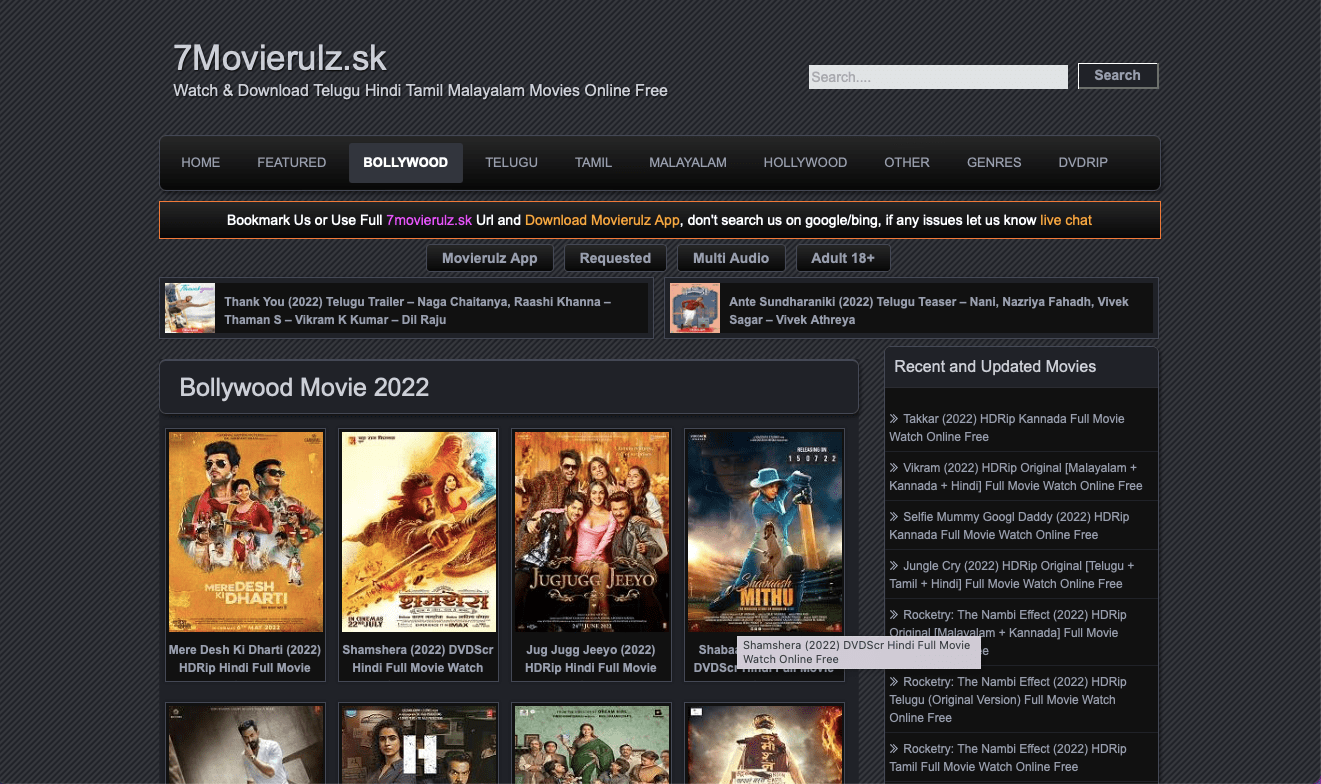Viewport: 1321px width, 784px height.
Task: Open the HOLLYWOOD menu item
Action: [805, 162]
